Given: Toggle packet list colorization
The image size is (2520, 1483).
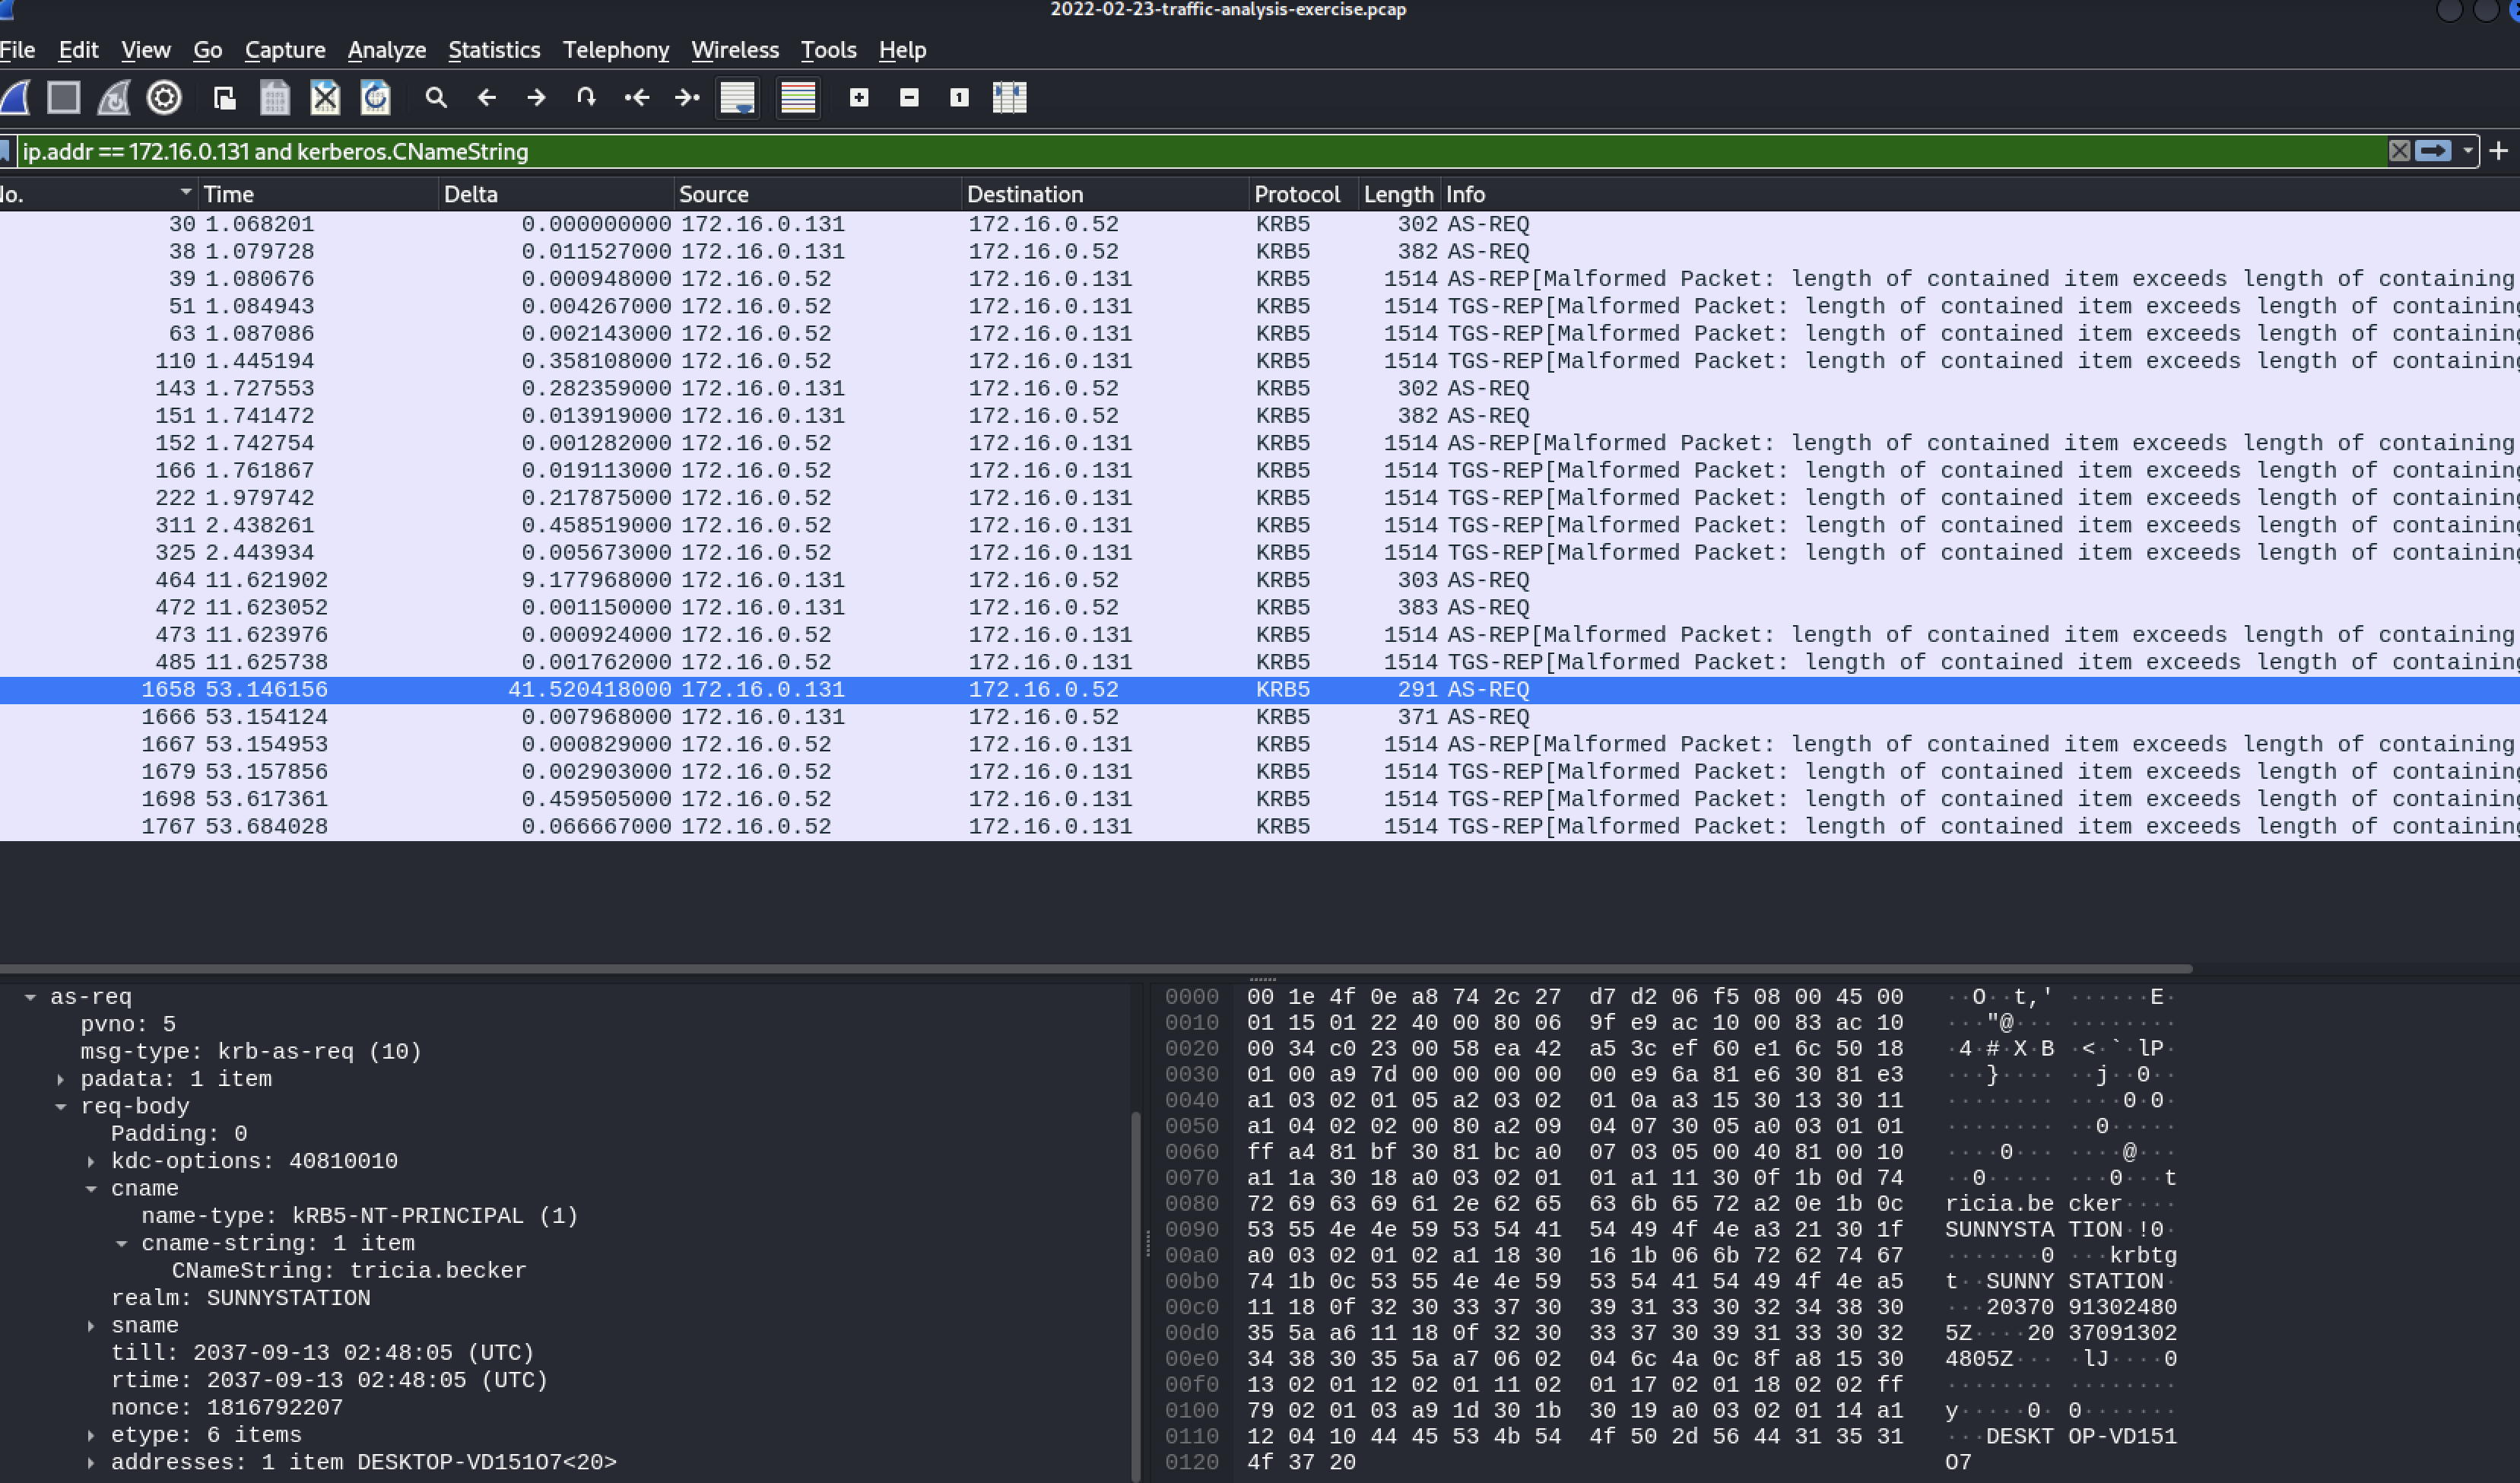Looking at the screenshot, I should click(797, 97).
